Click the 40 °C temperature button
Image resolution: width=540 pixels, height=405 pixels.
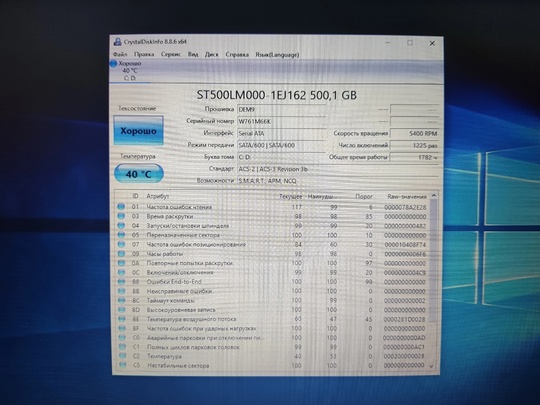[x=139, y=174]
